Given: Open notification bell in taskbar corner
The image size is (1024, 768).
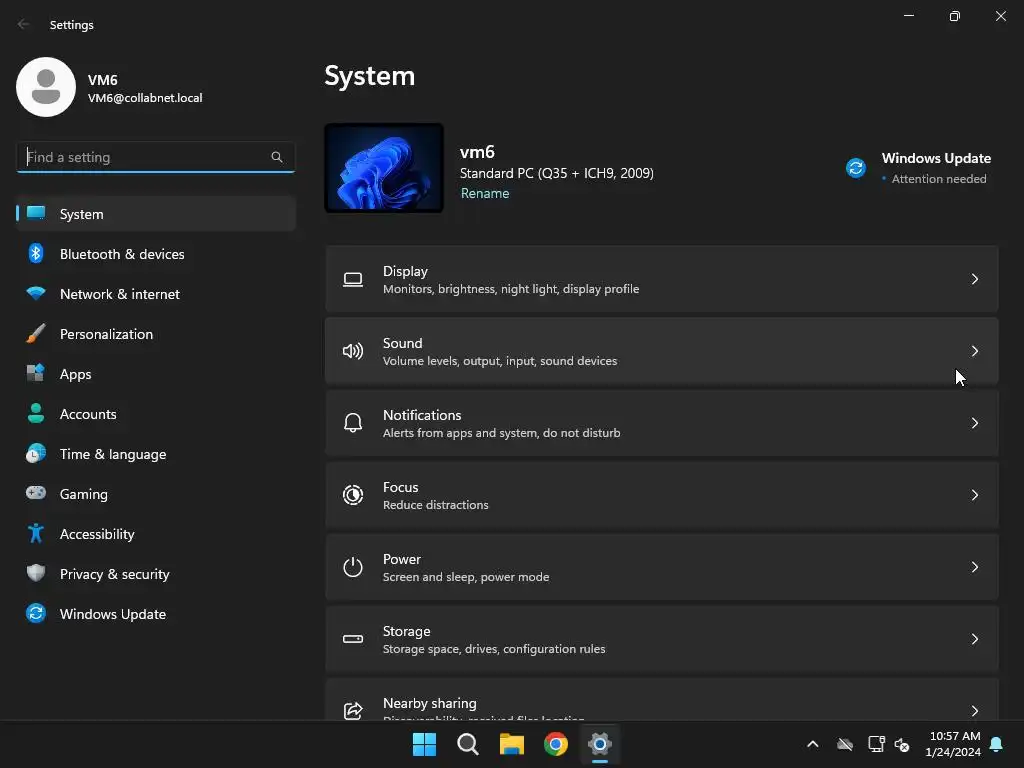Looking at the screenshot, I should [996, 744].
